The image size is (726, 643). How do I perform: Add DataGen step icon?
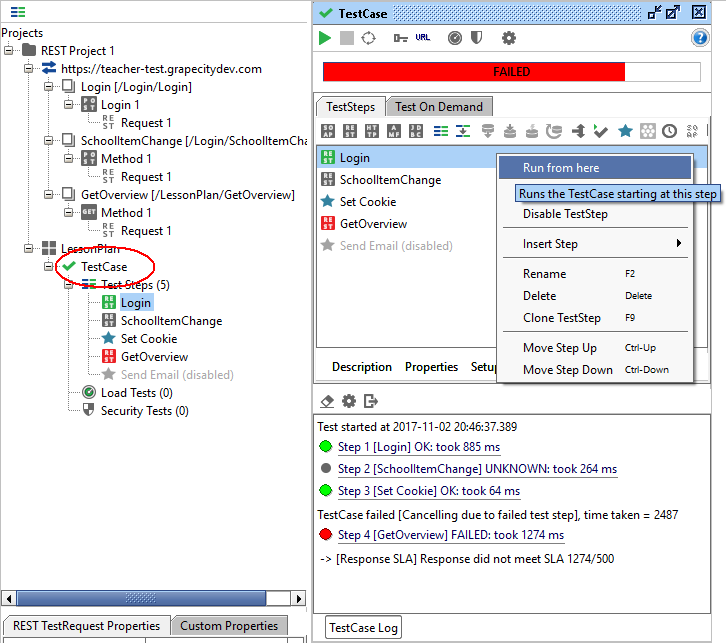coord(532,131)
